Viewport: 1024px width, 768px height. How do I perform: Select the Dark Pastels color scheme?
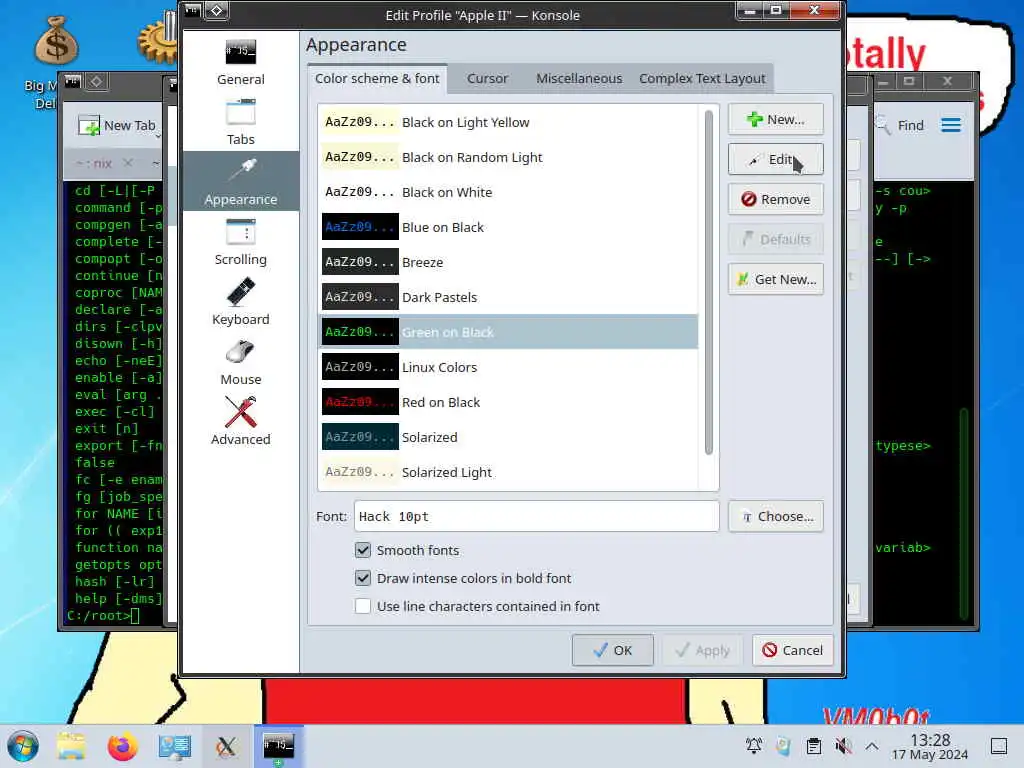coord(508,297)
